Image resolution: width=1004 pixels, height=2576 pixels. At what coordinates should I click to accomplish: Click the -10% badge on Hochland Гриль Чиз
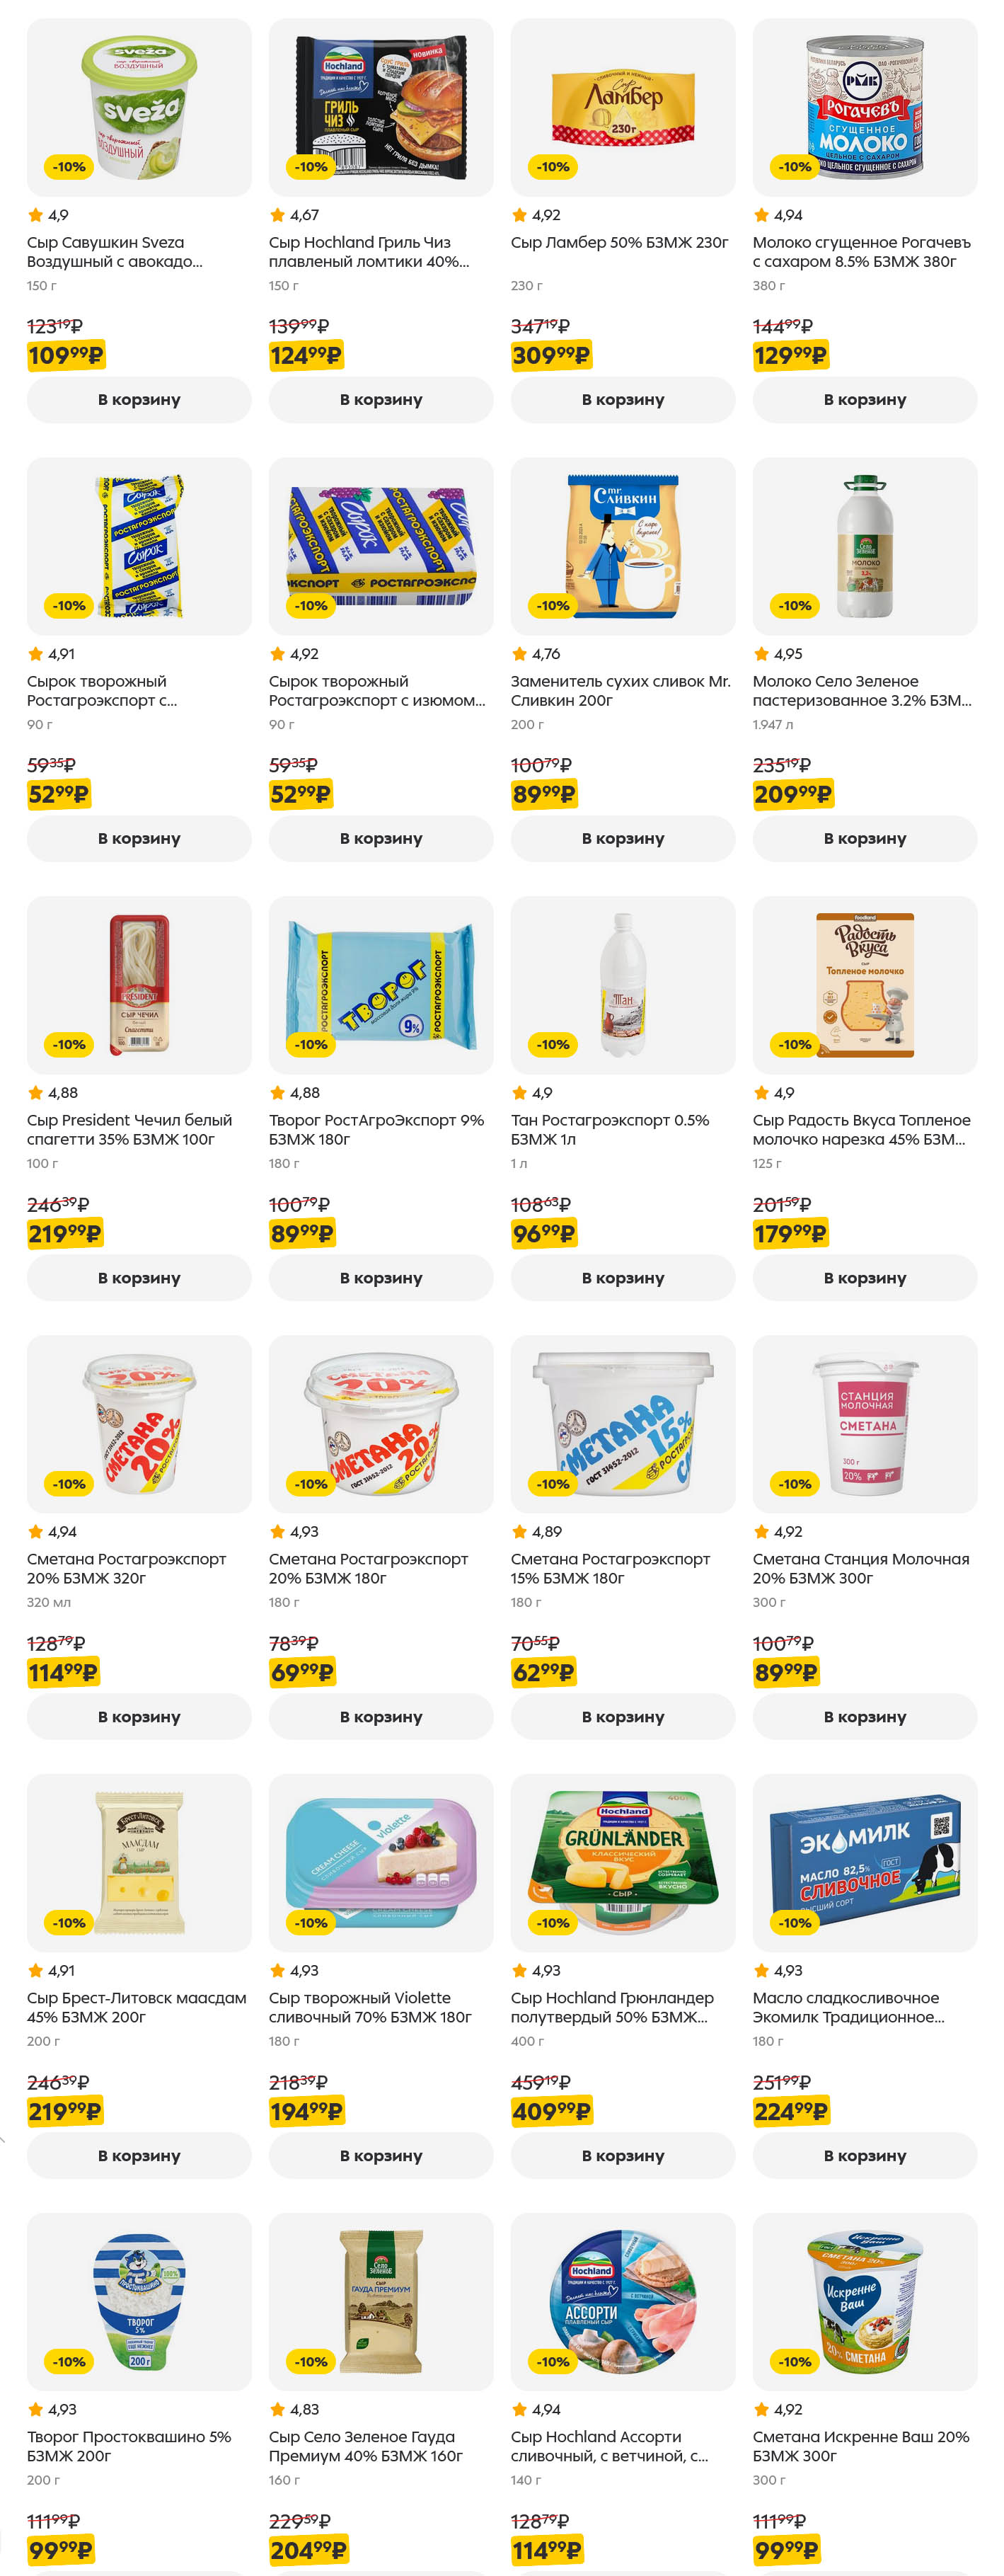311,167
